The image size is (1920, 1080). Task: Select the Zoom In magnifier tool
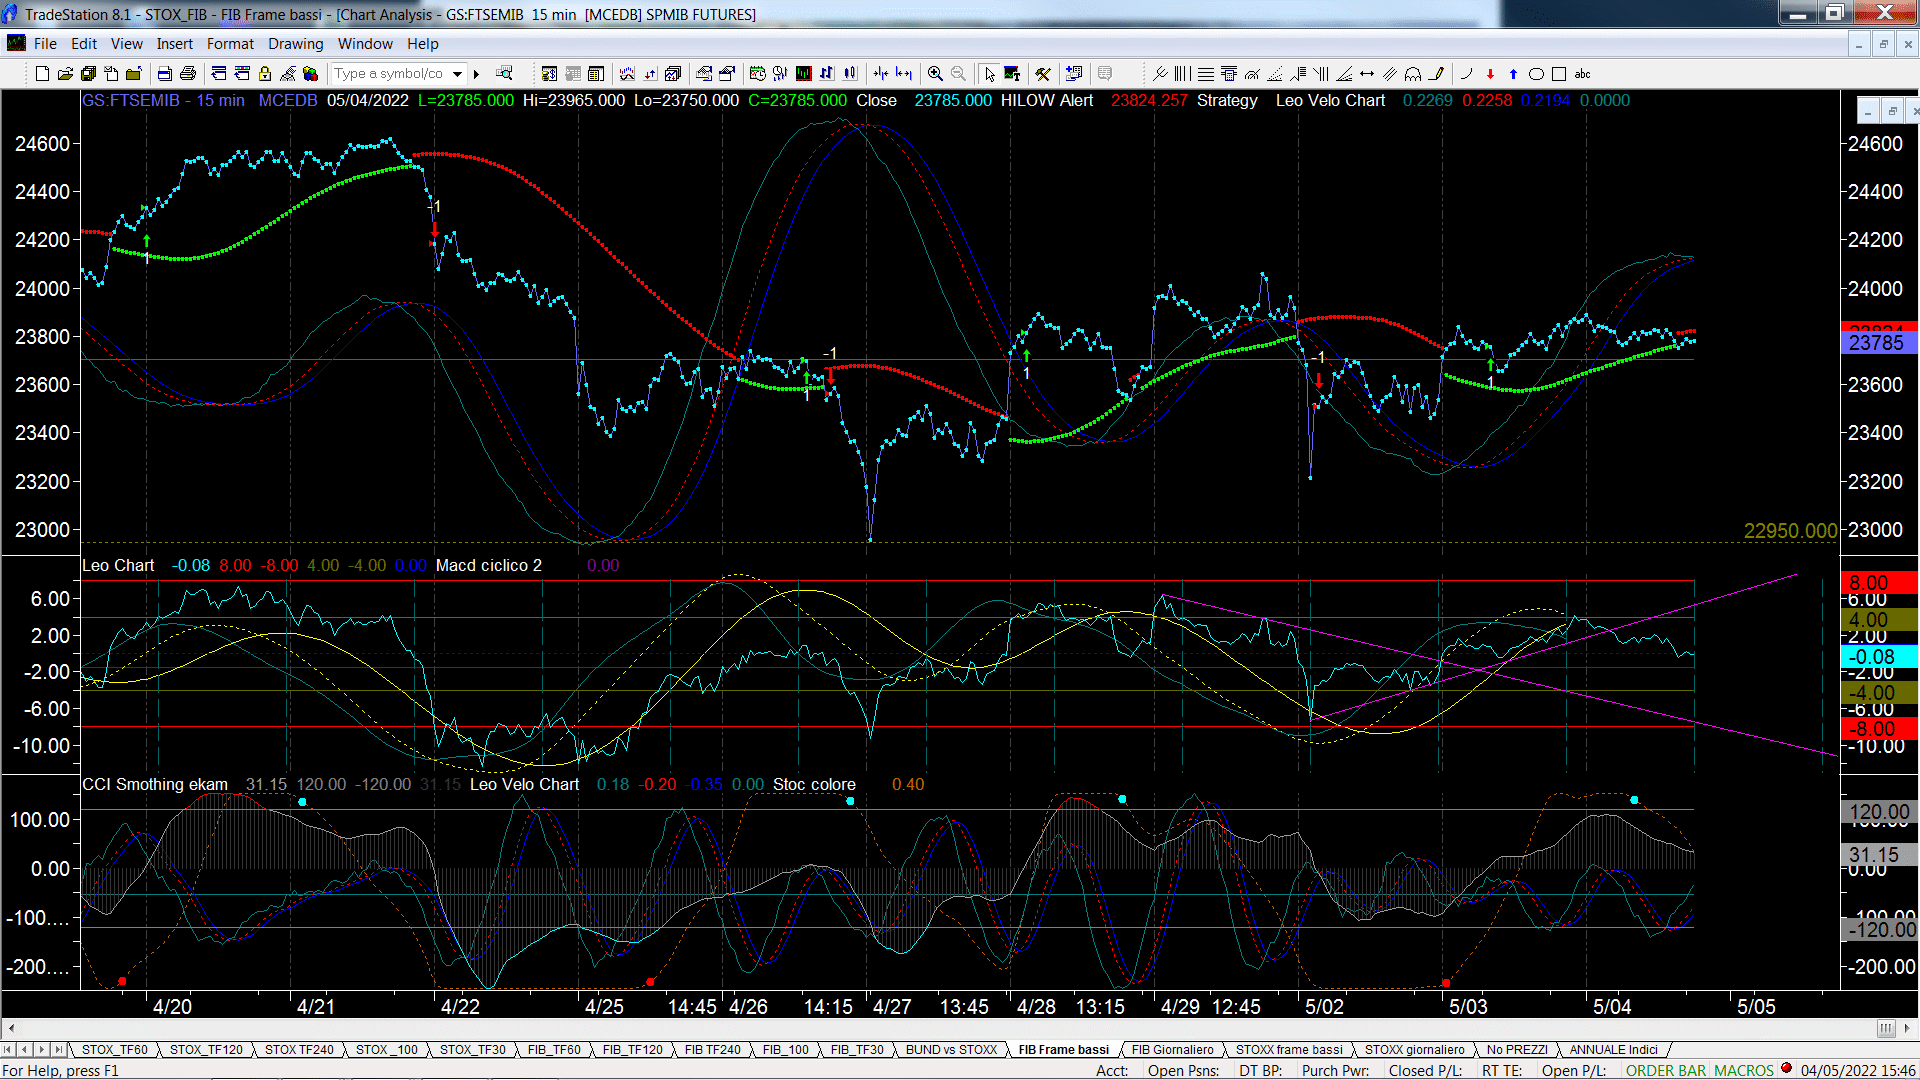click(935, 74)
